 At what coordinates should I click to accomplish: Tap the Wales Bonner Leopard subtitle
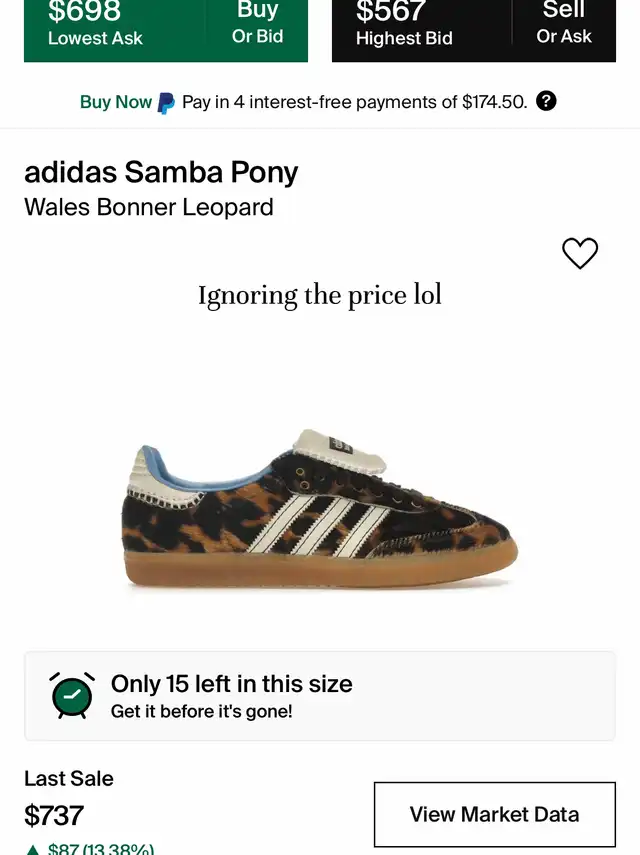pos(149,207)
